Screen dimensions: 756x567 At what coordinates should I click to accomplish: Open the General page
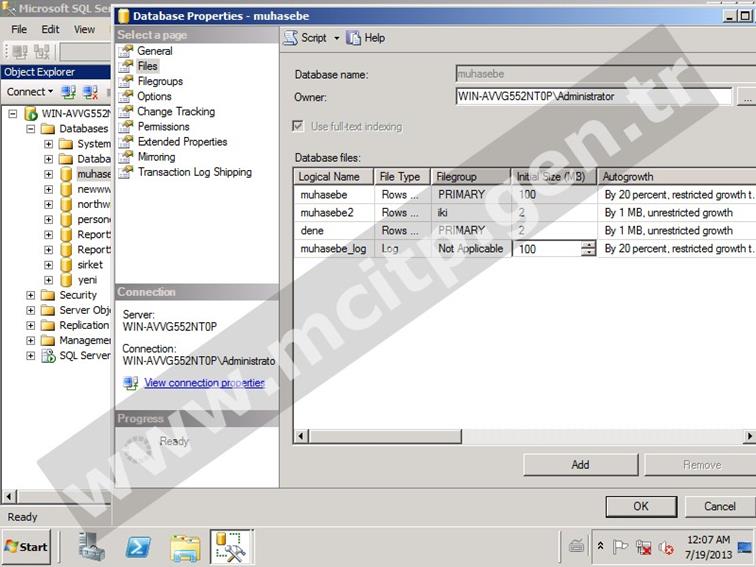pos(154,51)
